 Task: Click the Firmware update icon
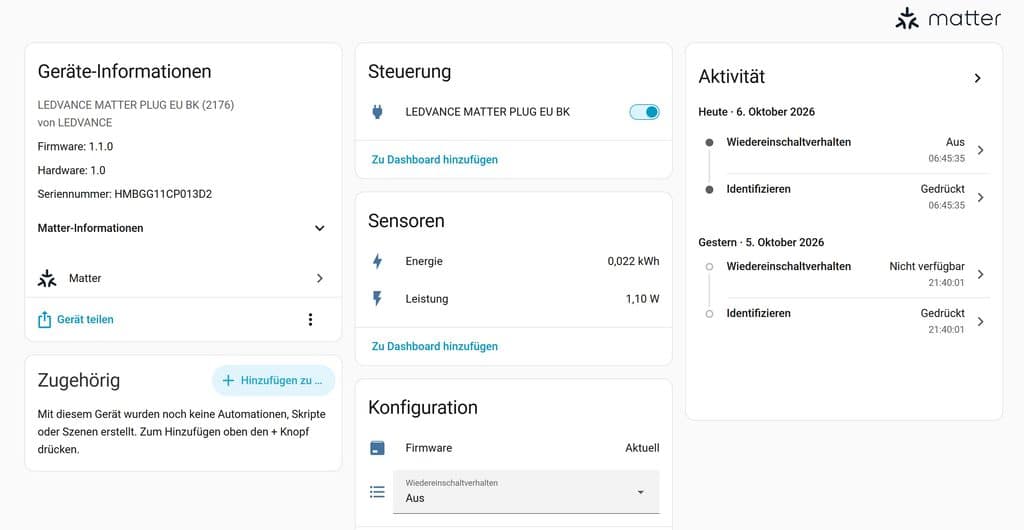pyautogui.click(x=377, y=448)
